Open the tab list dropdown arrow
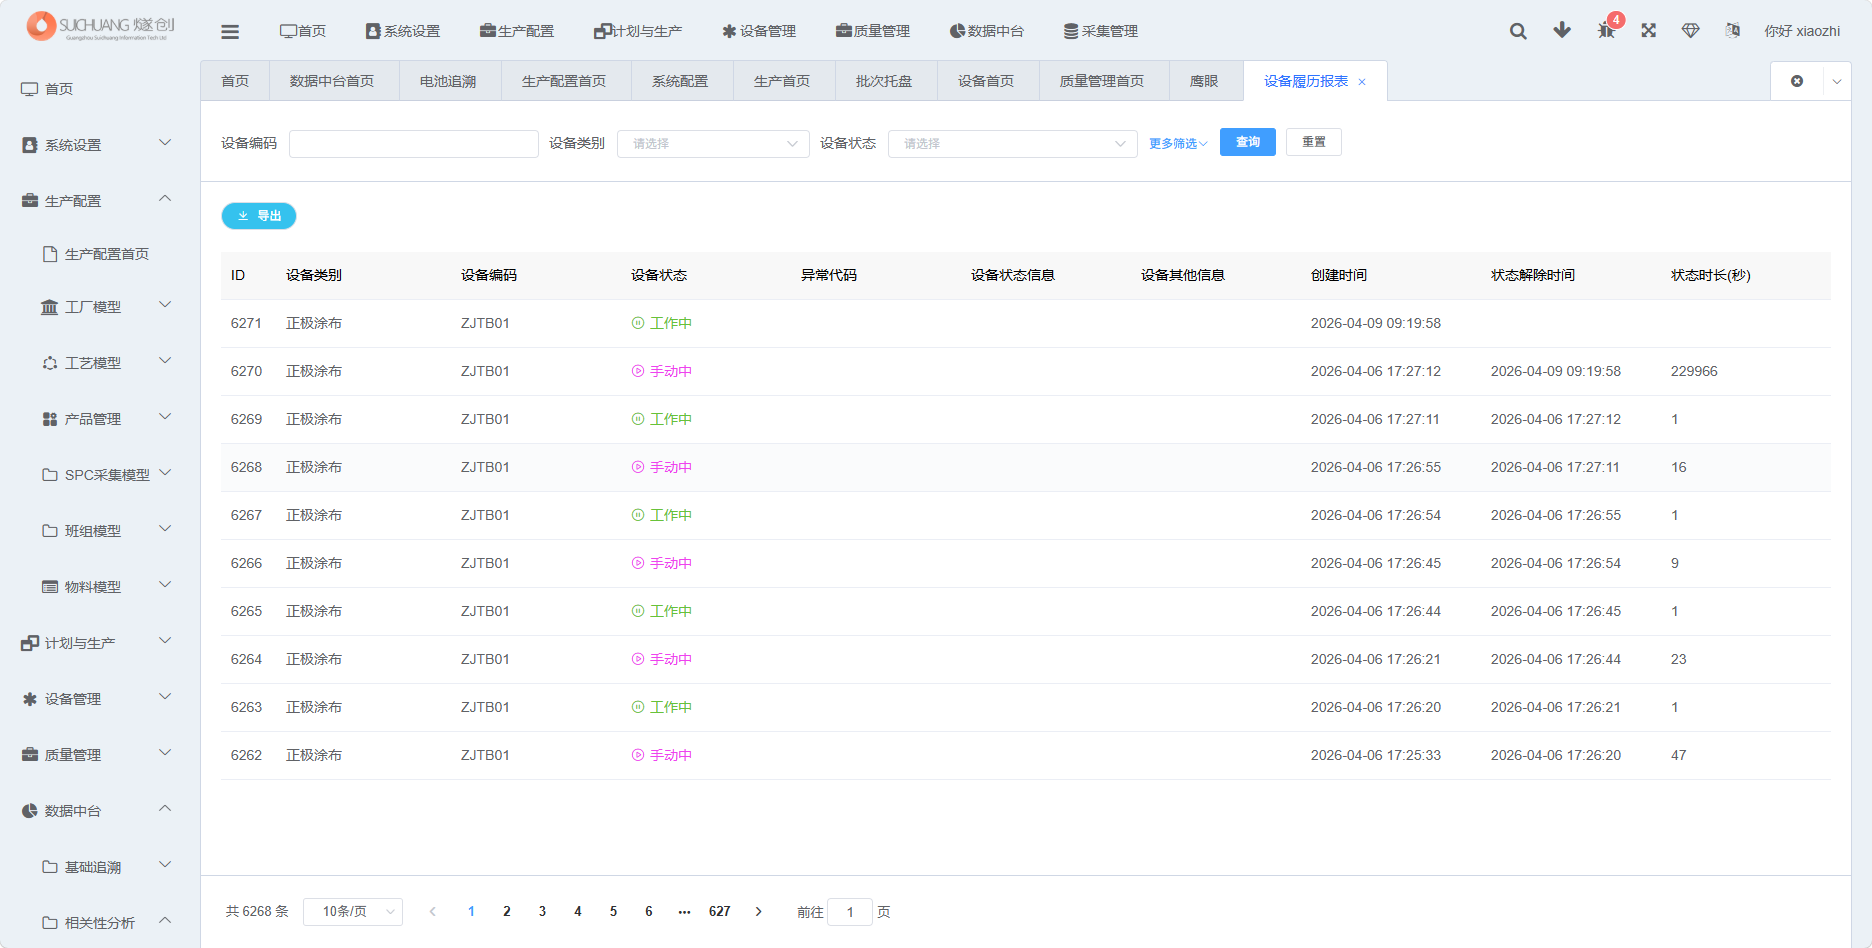 tap(1837, 82)
